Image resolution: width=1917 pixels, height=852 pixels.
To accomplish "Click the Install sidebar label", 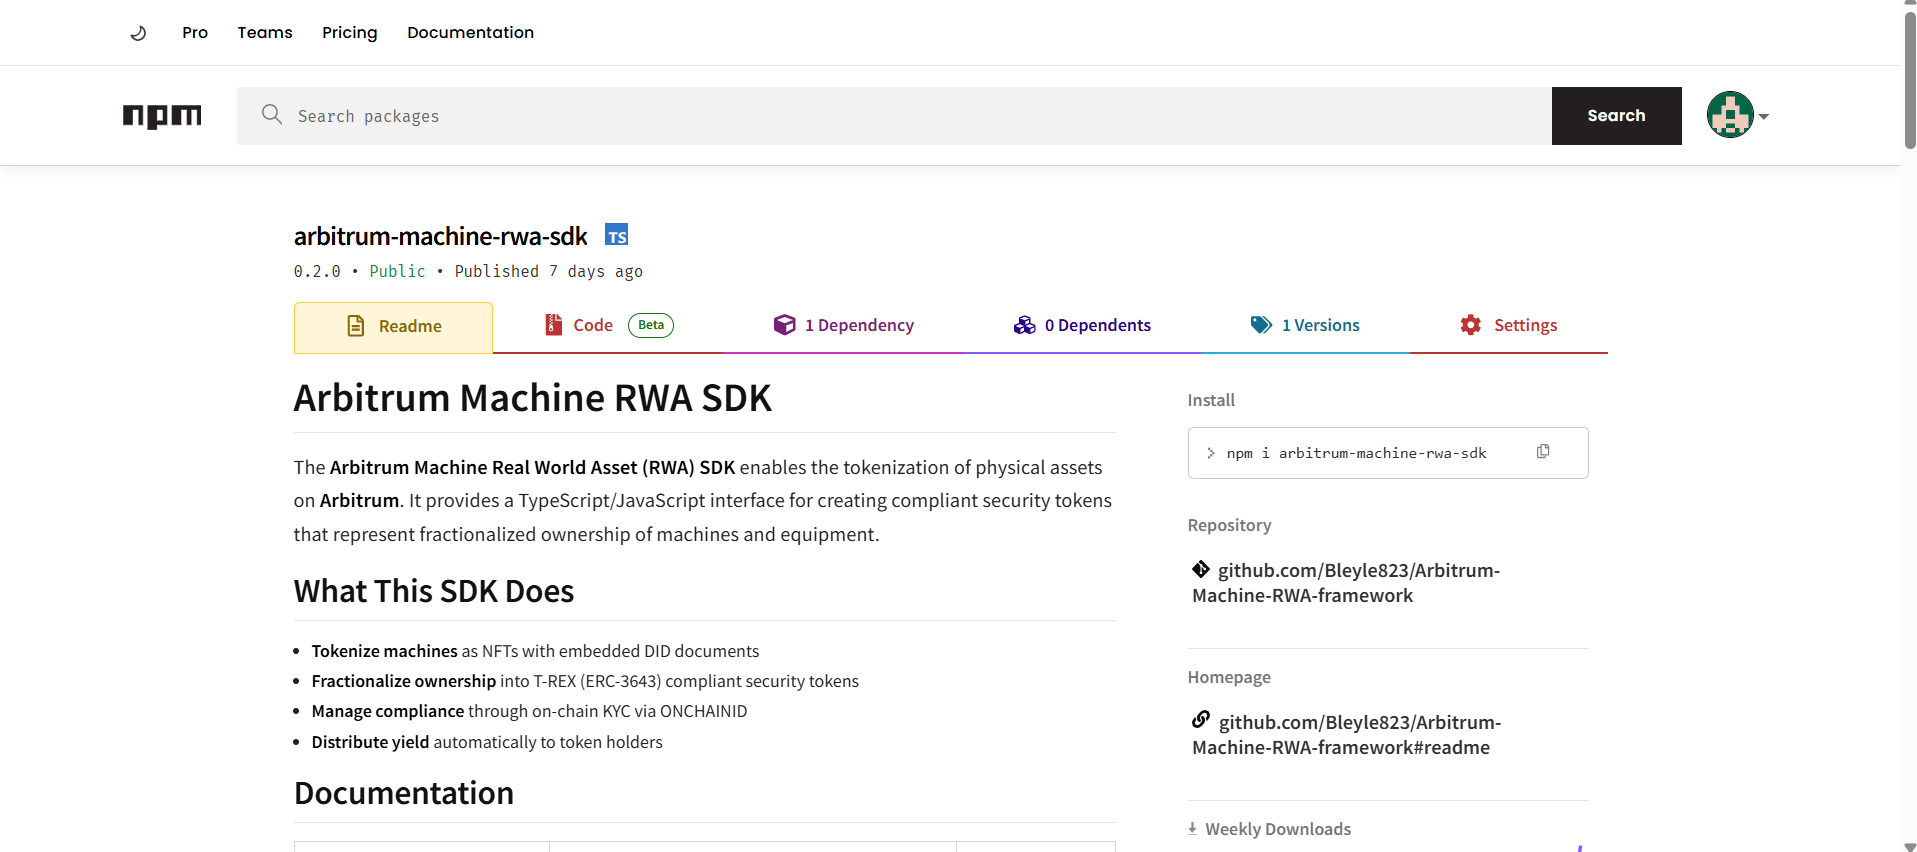I will (1211, 400).
